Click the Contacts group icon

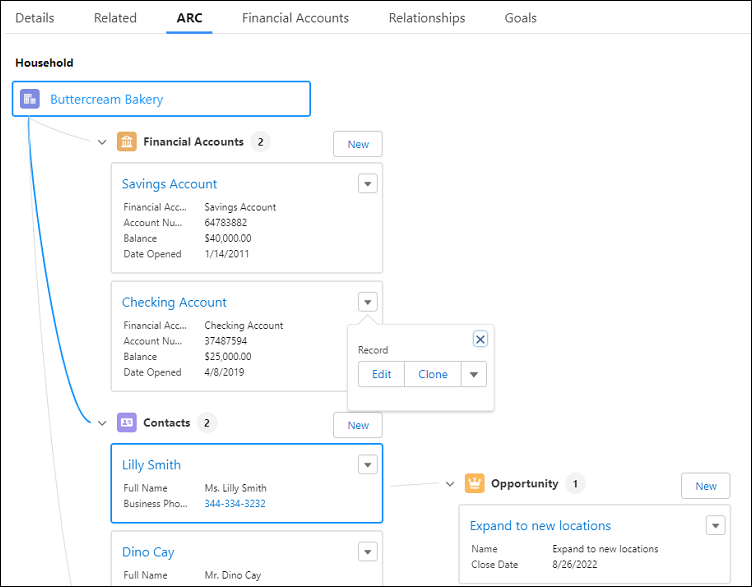(127, 423)
